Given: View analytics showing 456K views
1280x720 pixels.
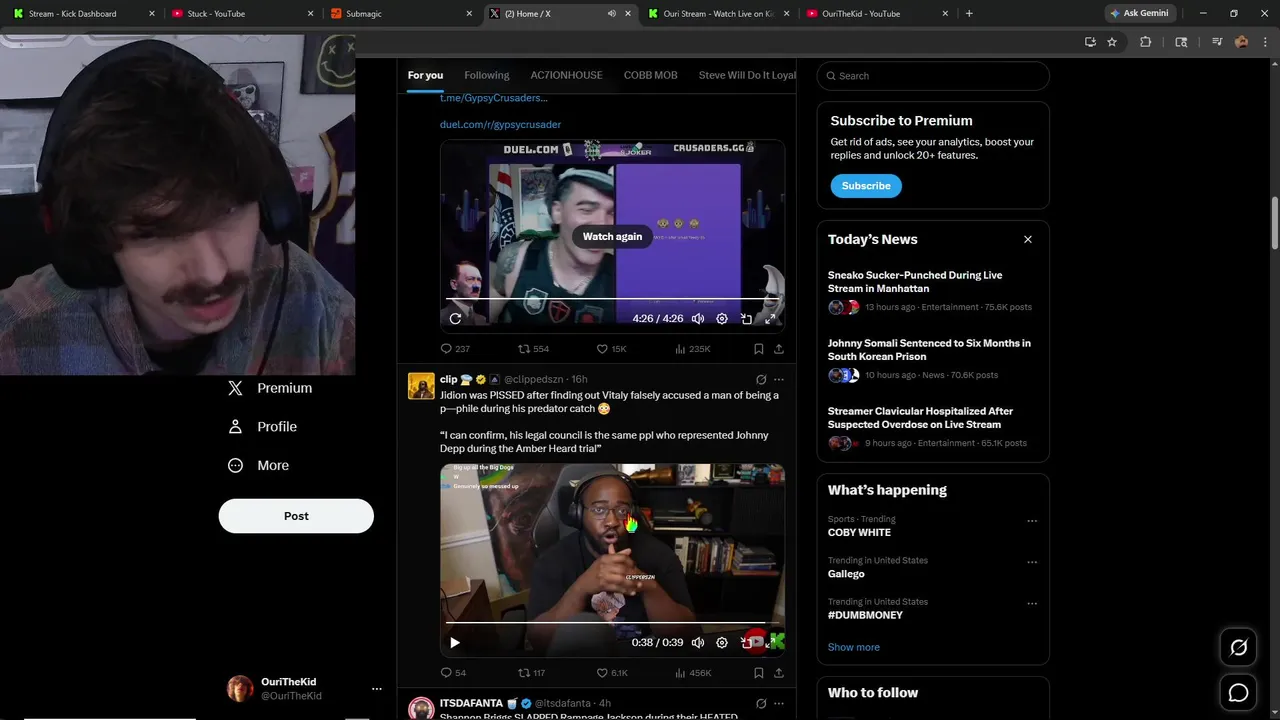Looking at the screenshot, I should (693, 673).
